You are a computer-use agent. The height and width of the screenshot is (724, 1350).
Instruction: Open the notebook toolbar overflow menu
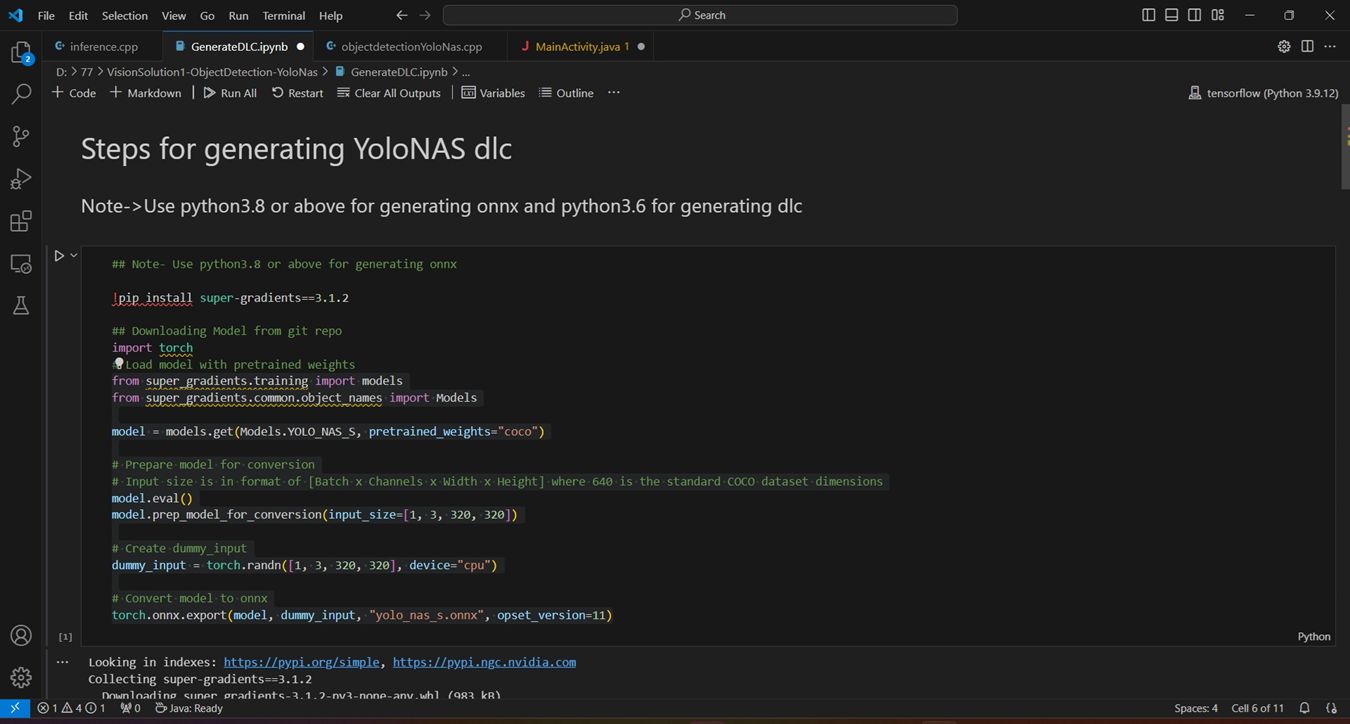tap(613, 92)
